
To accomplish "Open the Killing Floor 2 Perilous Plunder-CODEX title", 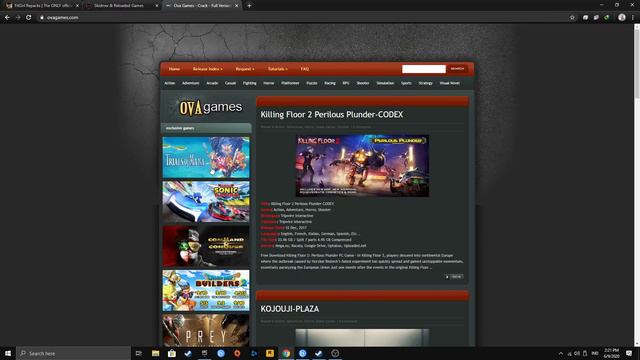I will point(331,115).
